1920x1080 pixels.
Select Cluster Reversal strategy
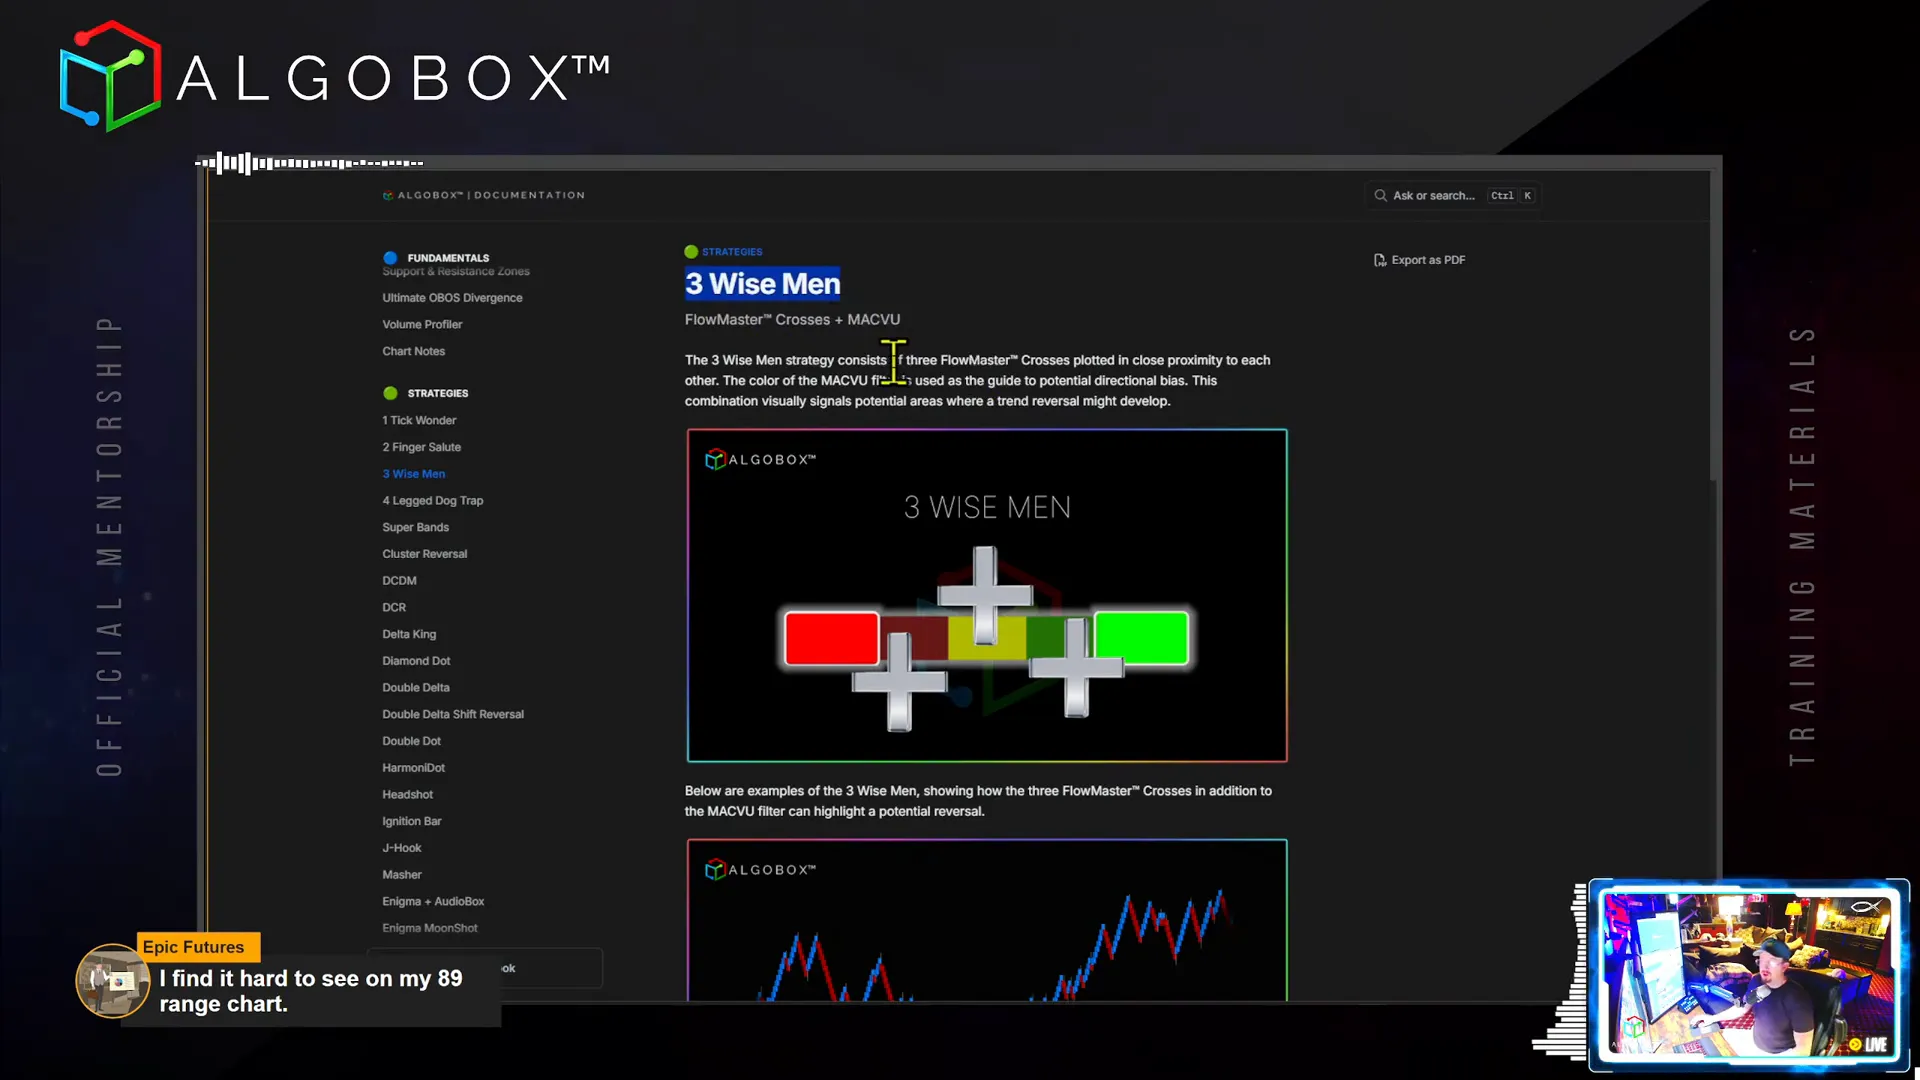pyautogui.click(x=425, y=554)
